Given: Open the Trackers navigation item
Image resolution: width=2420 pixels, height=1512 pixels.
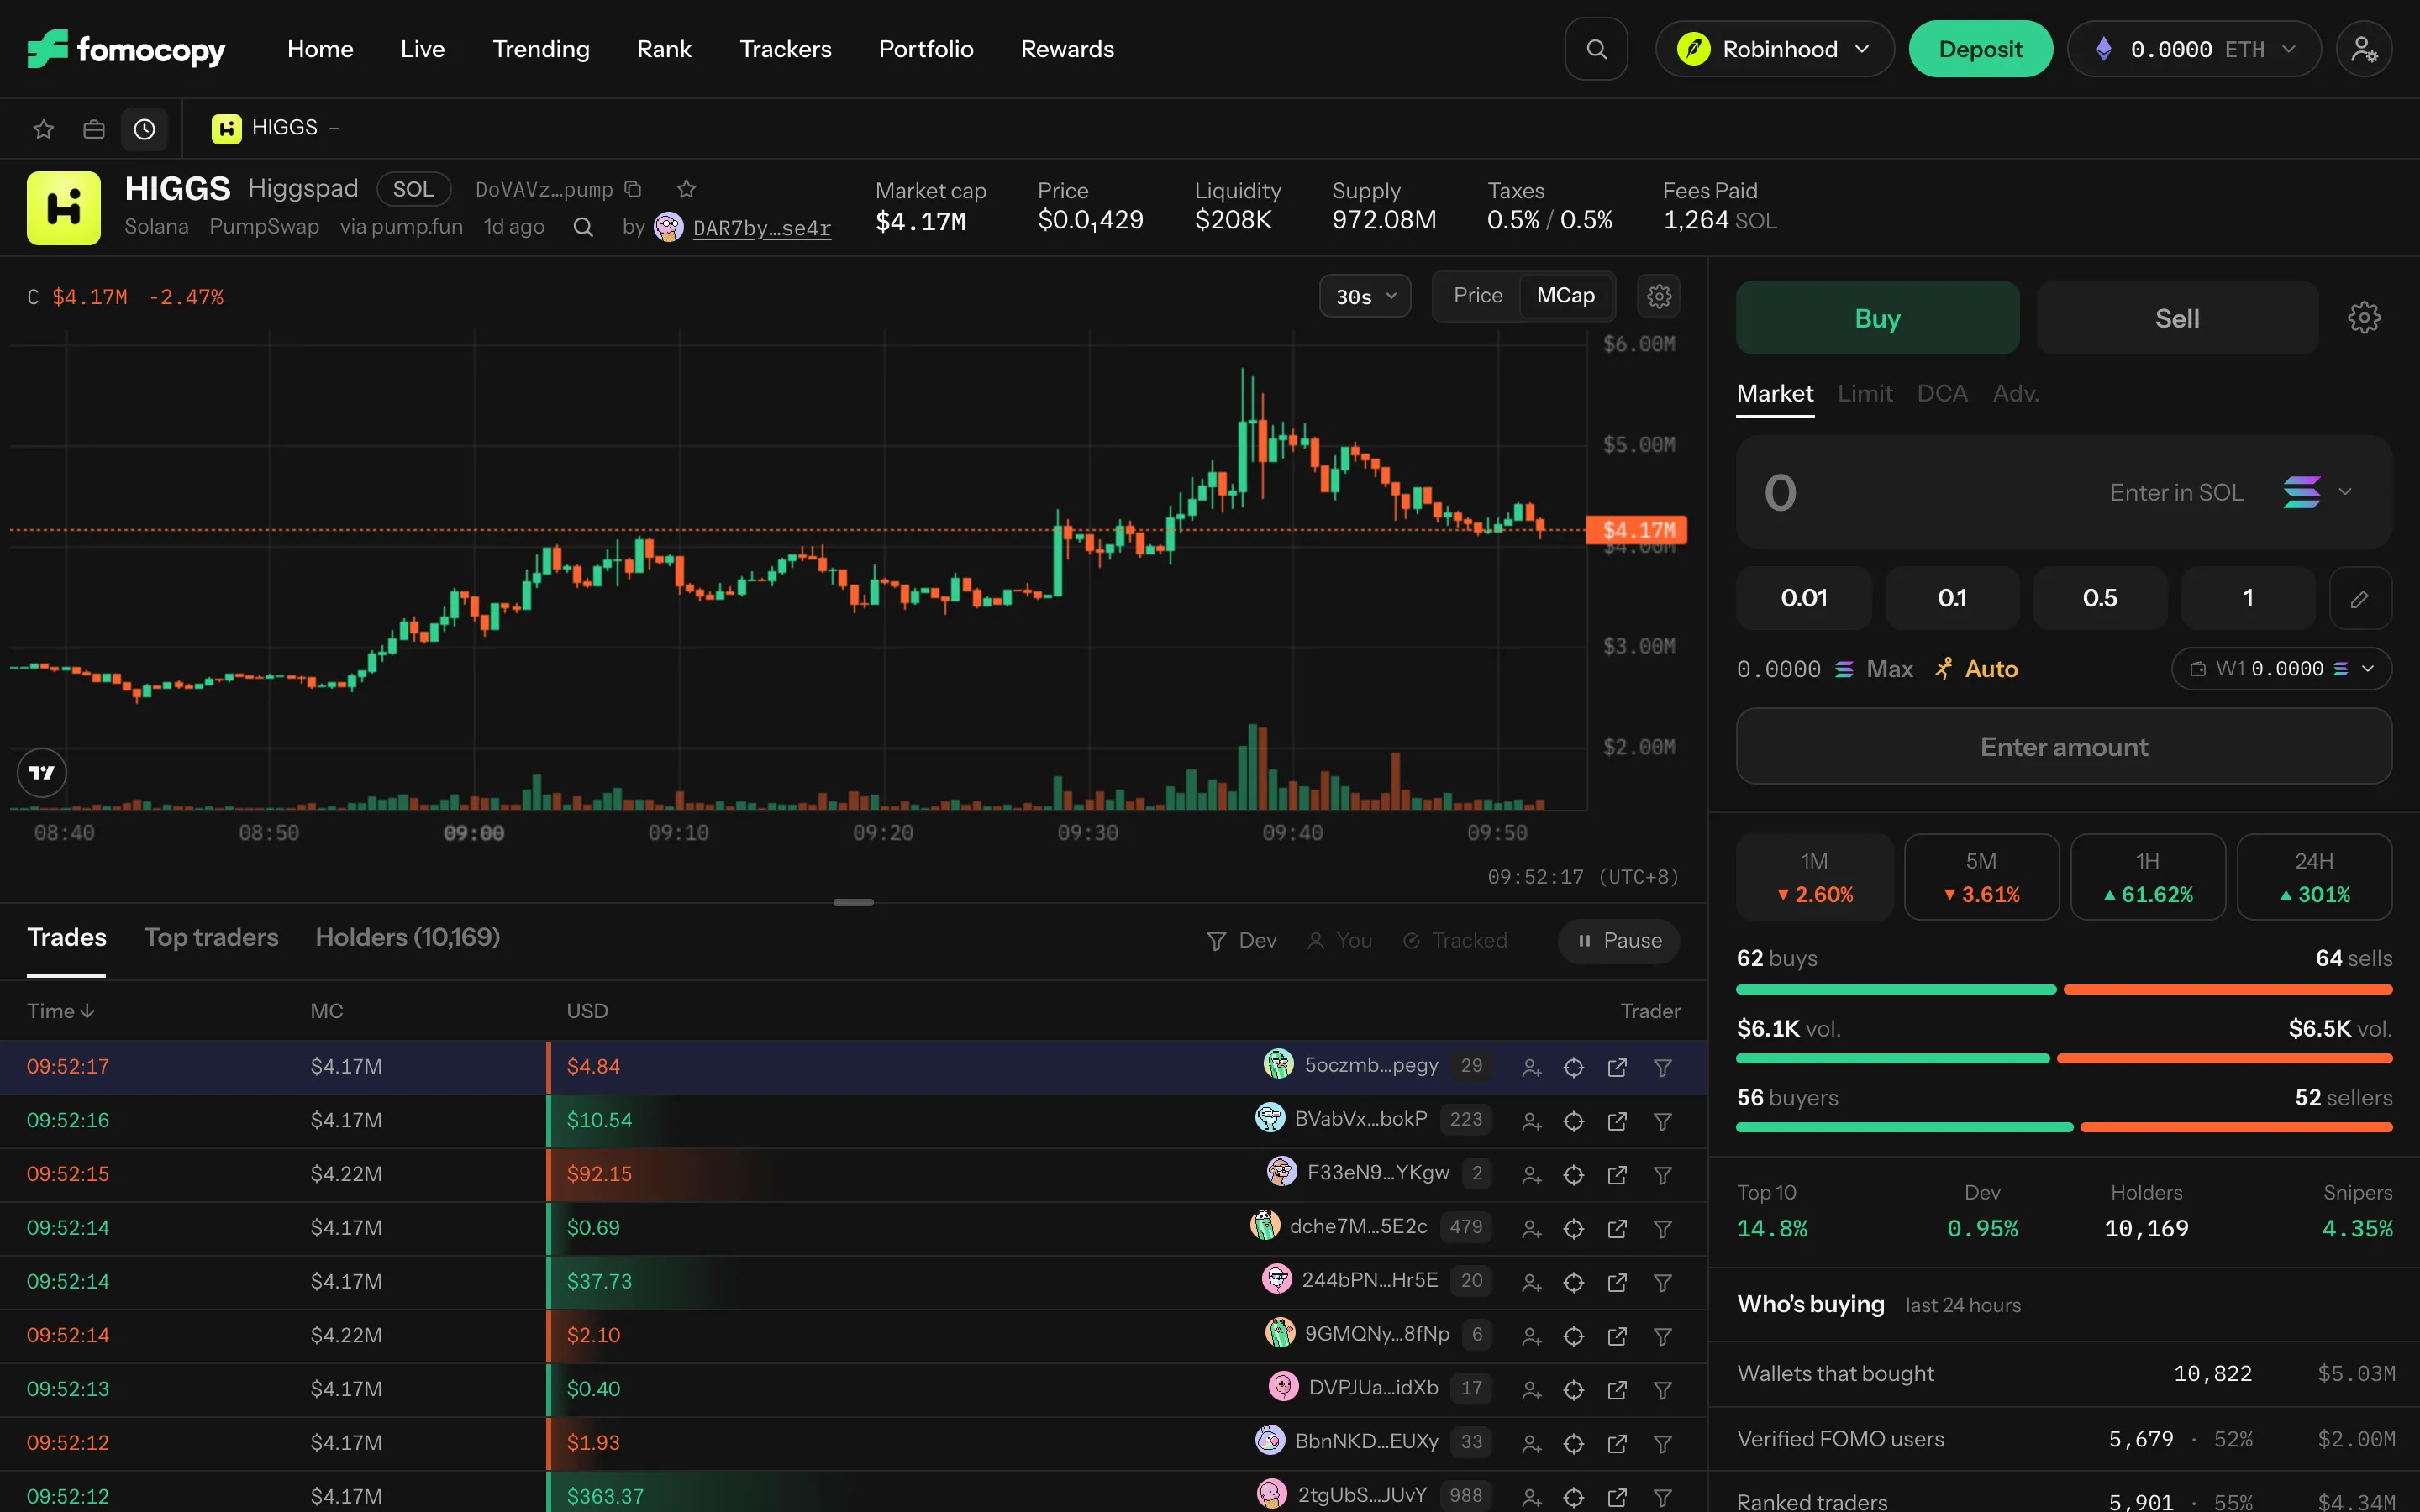Looking at the screenshot, I should tap(785, 49).
